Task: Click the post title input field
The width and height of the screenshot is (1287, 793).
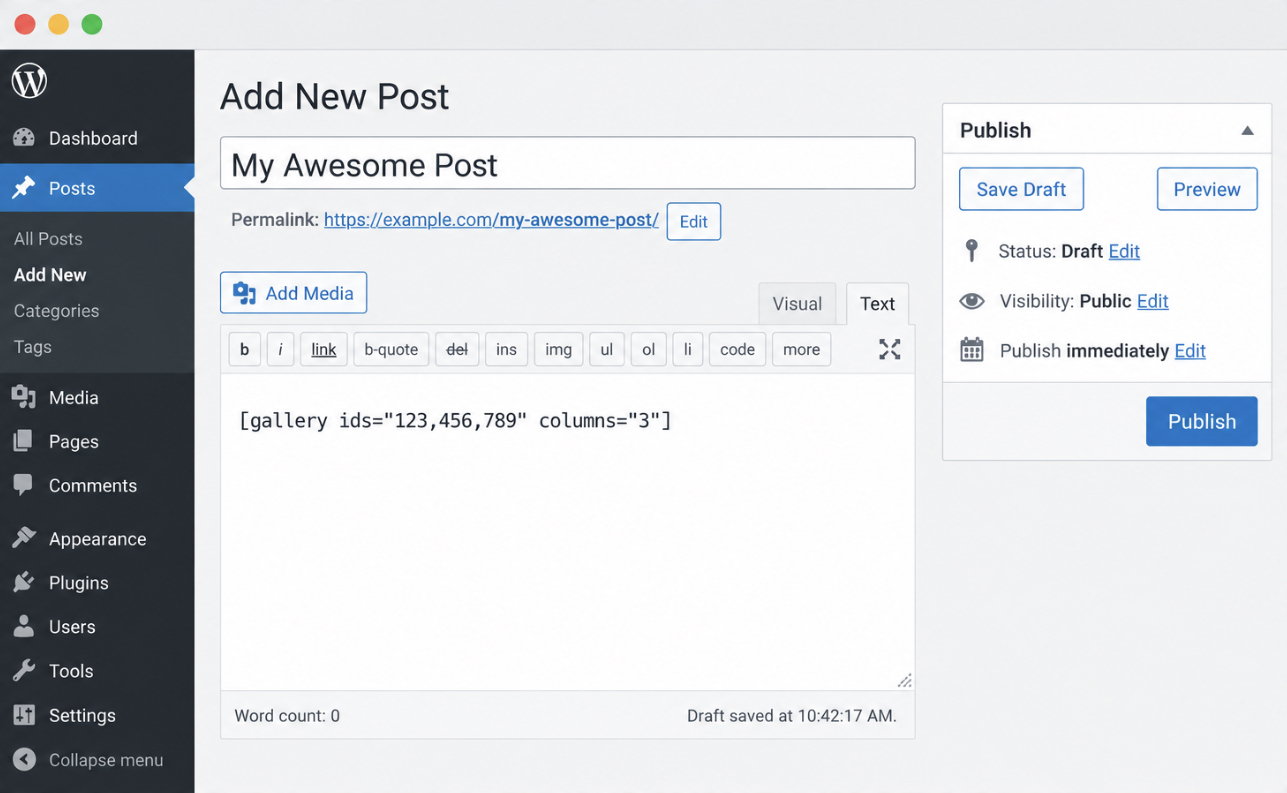Action: pos(567,163)
